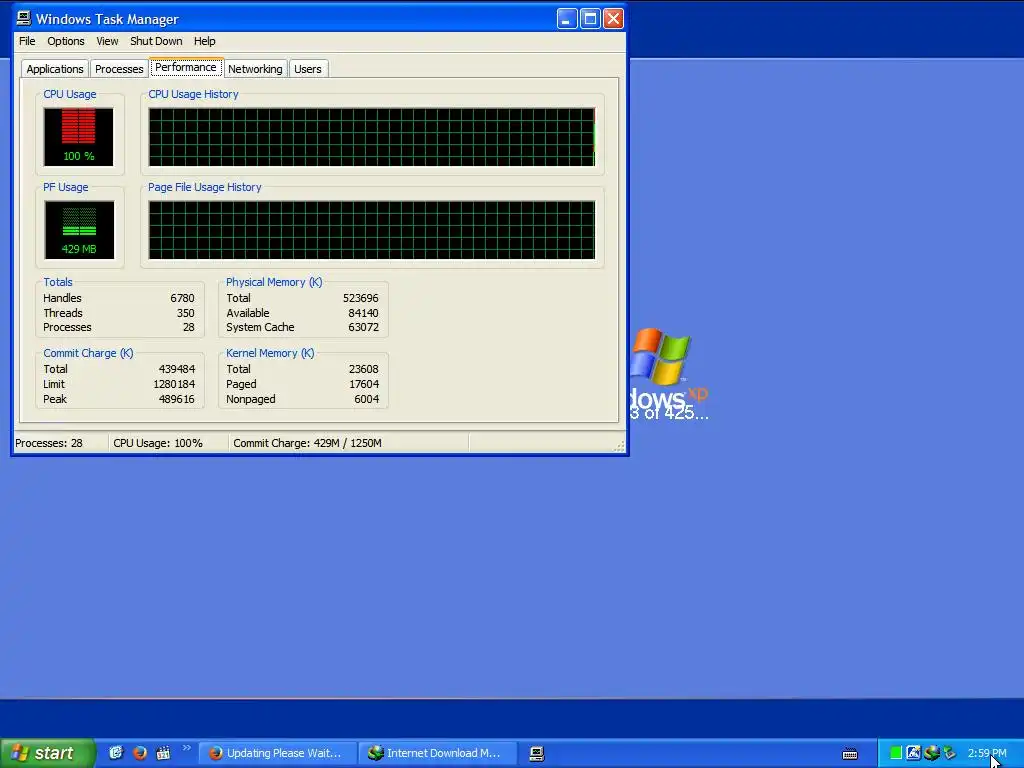This screenshot has width=1024, height=768.
Task: Expand the quick launch chevron
Action: pyautogui.click(x=187, y=748)
